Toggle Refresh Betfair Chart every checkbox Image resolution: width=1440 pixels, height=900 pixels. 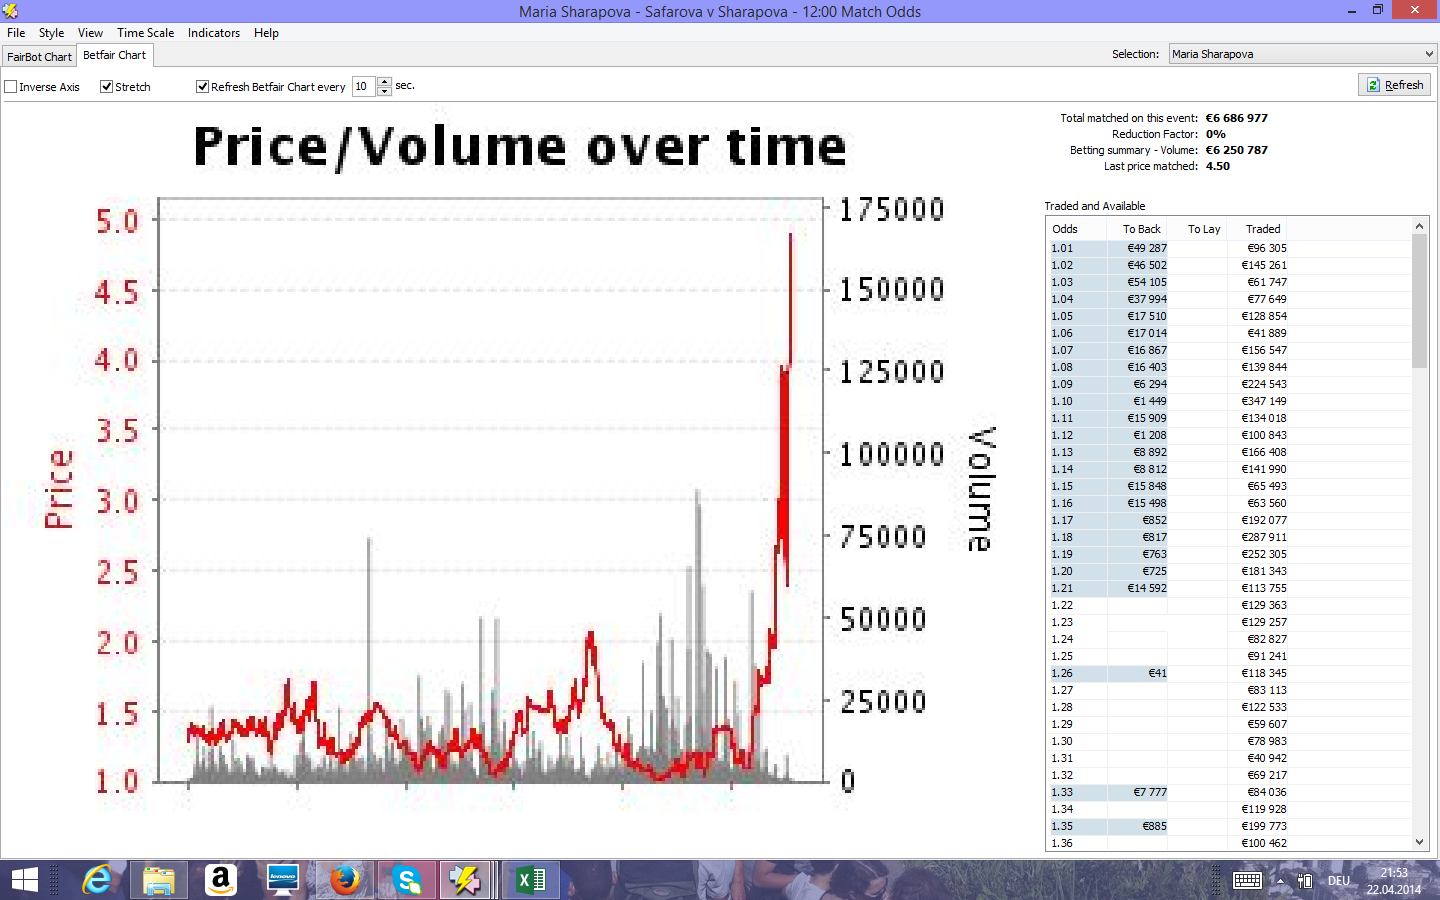tap(202, 87)
